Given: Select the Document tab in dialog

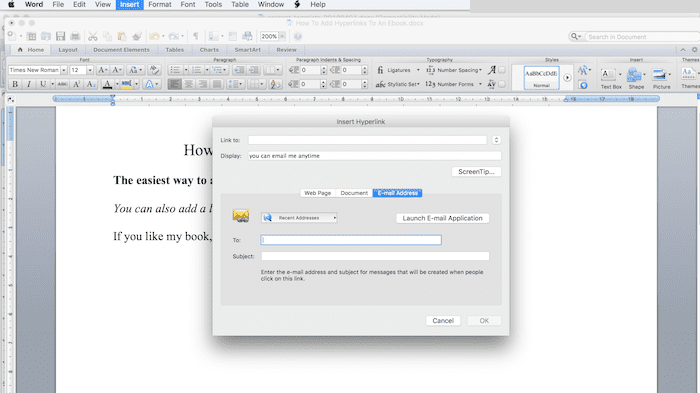Looking at the screenshot, I should click(x=354, y=193).
